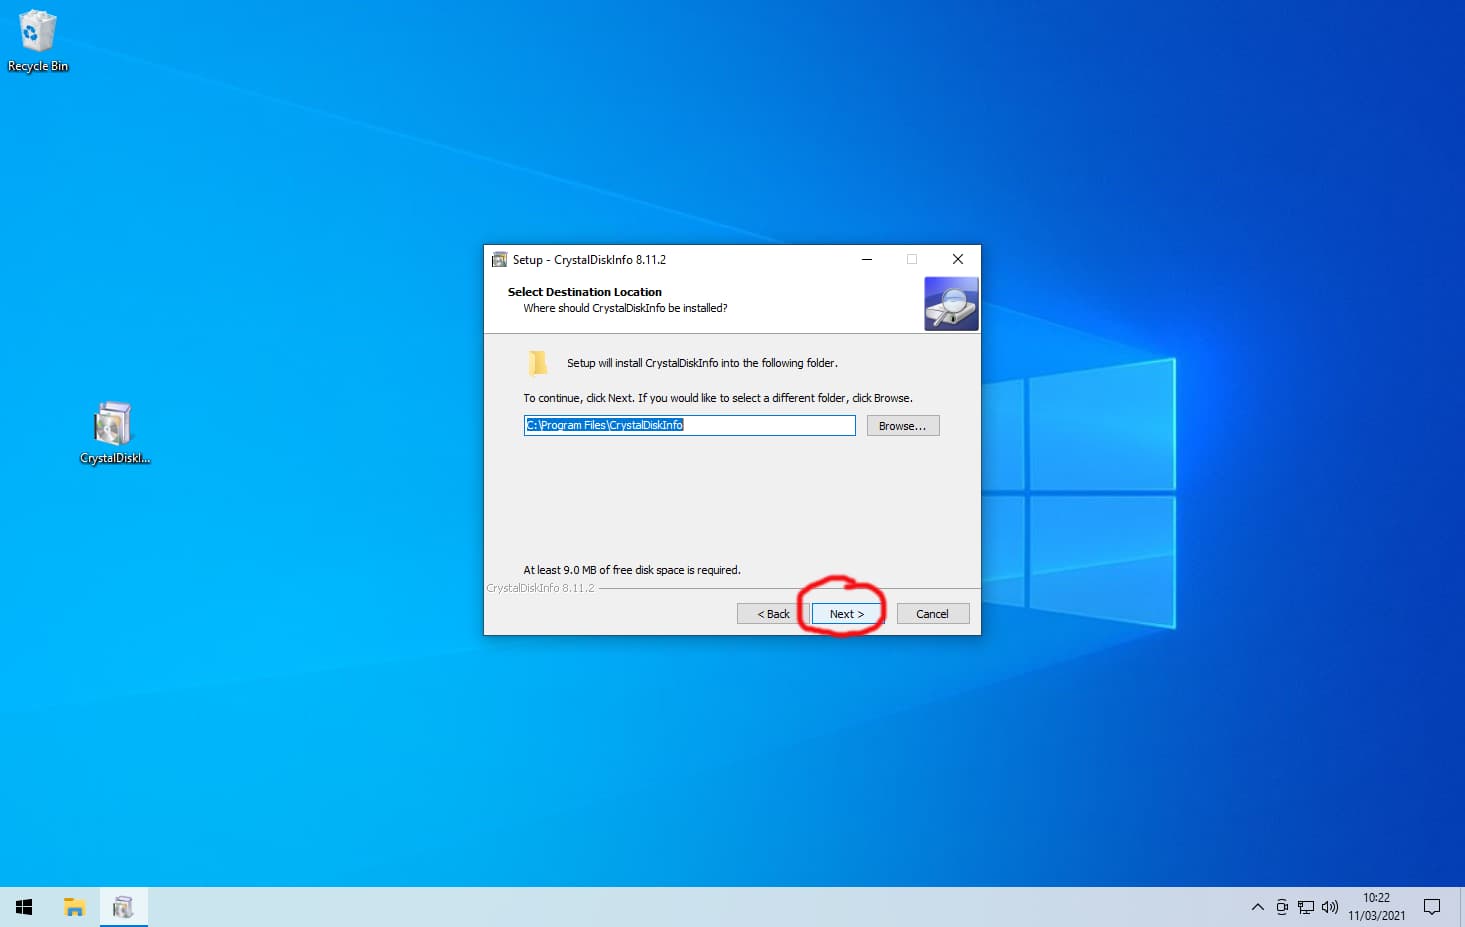Close the Setup dialog with X
1465x927 pixels.
[x=958, y=259]
